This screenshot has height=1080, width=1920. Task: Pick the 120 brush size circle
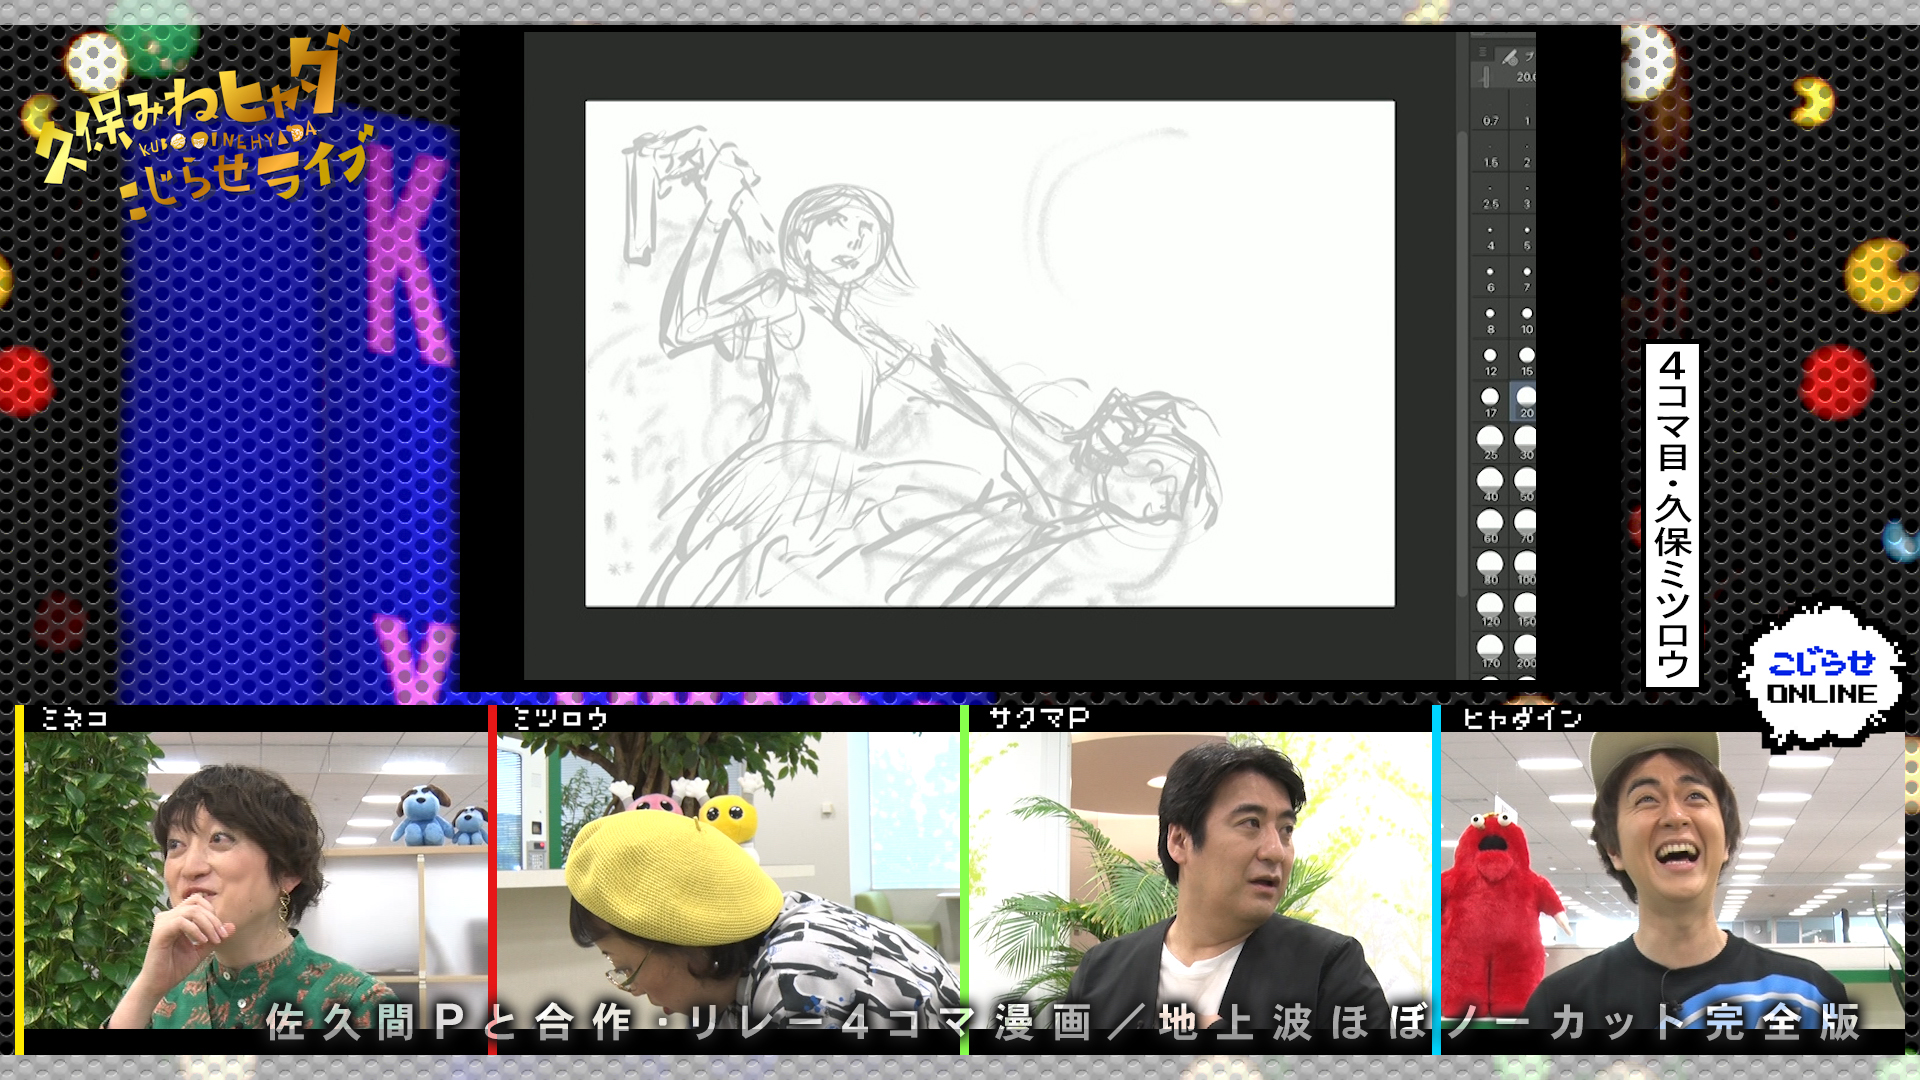click(x=1490, y=608)
